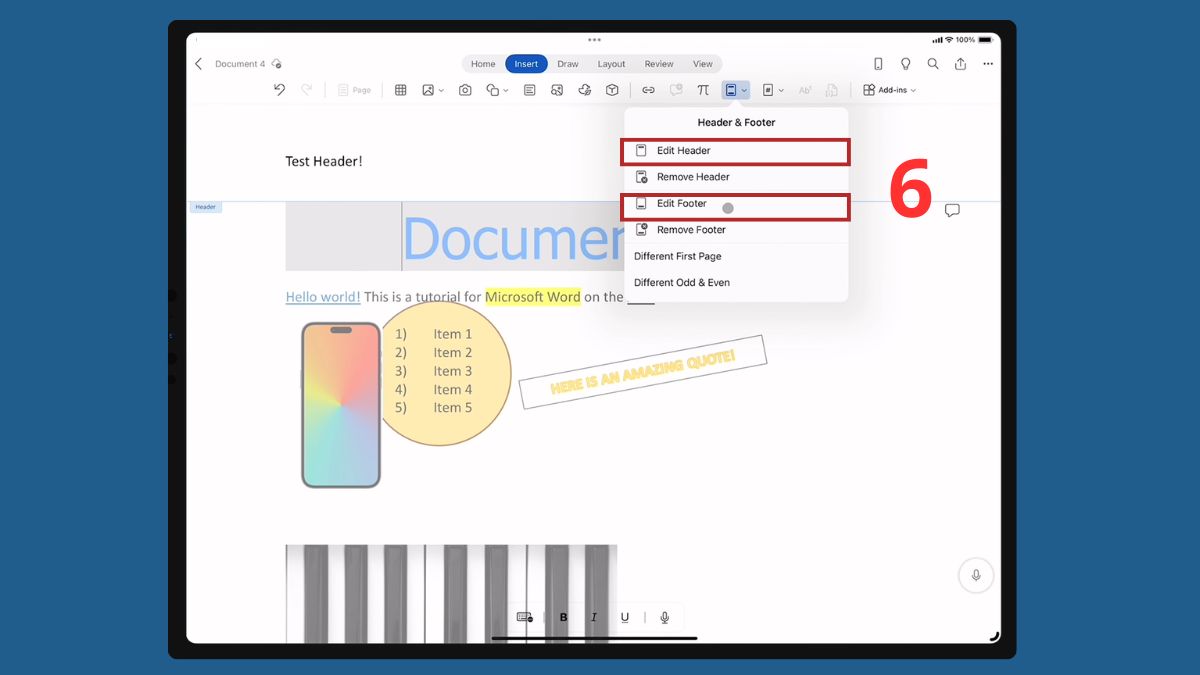Image resolution: width=1200 pixels, height=675 pixels.
Task: Switch to the View tab
Action: pos(703,64)
